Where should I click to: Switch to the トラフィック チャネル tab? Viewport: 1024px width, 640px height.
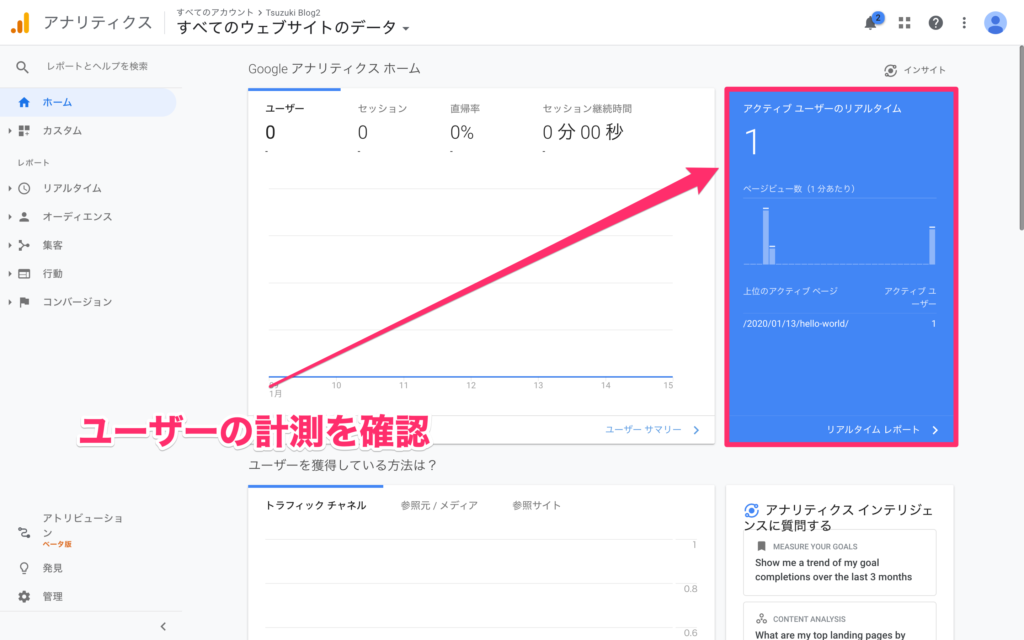point(315,505)
